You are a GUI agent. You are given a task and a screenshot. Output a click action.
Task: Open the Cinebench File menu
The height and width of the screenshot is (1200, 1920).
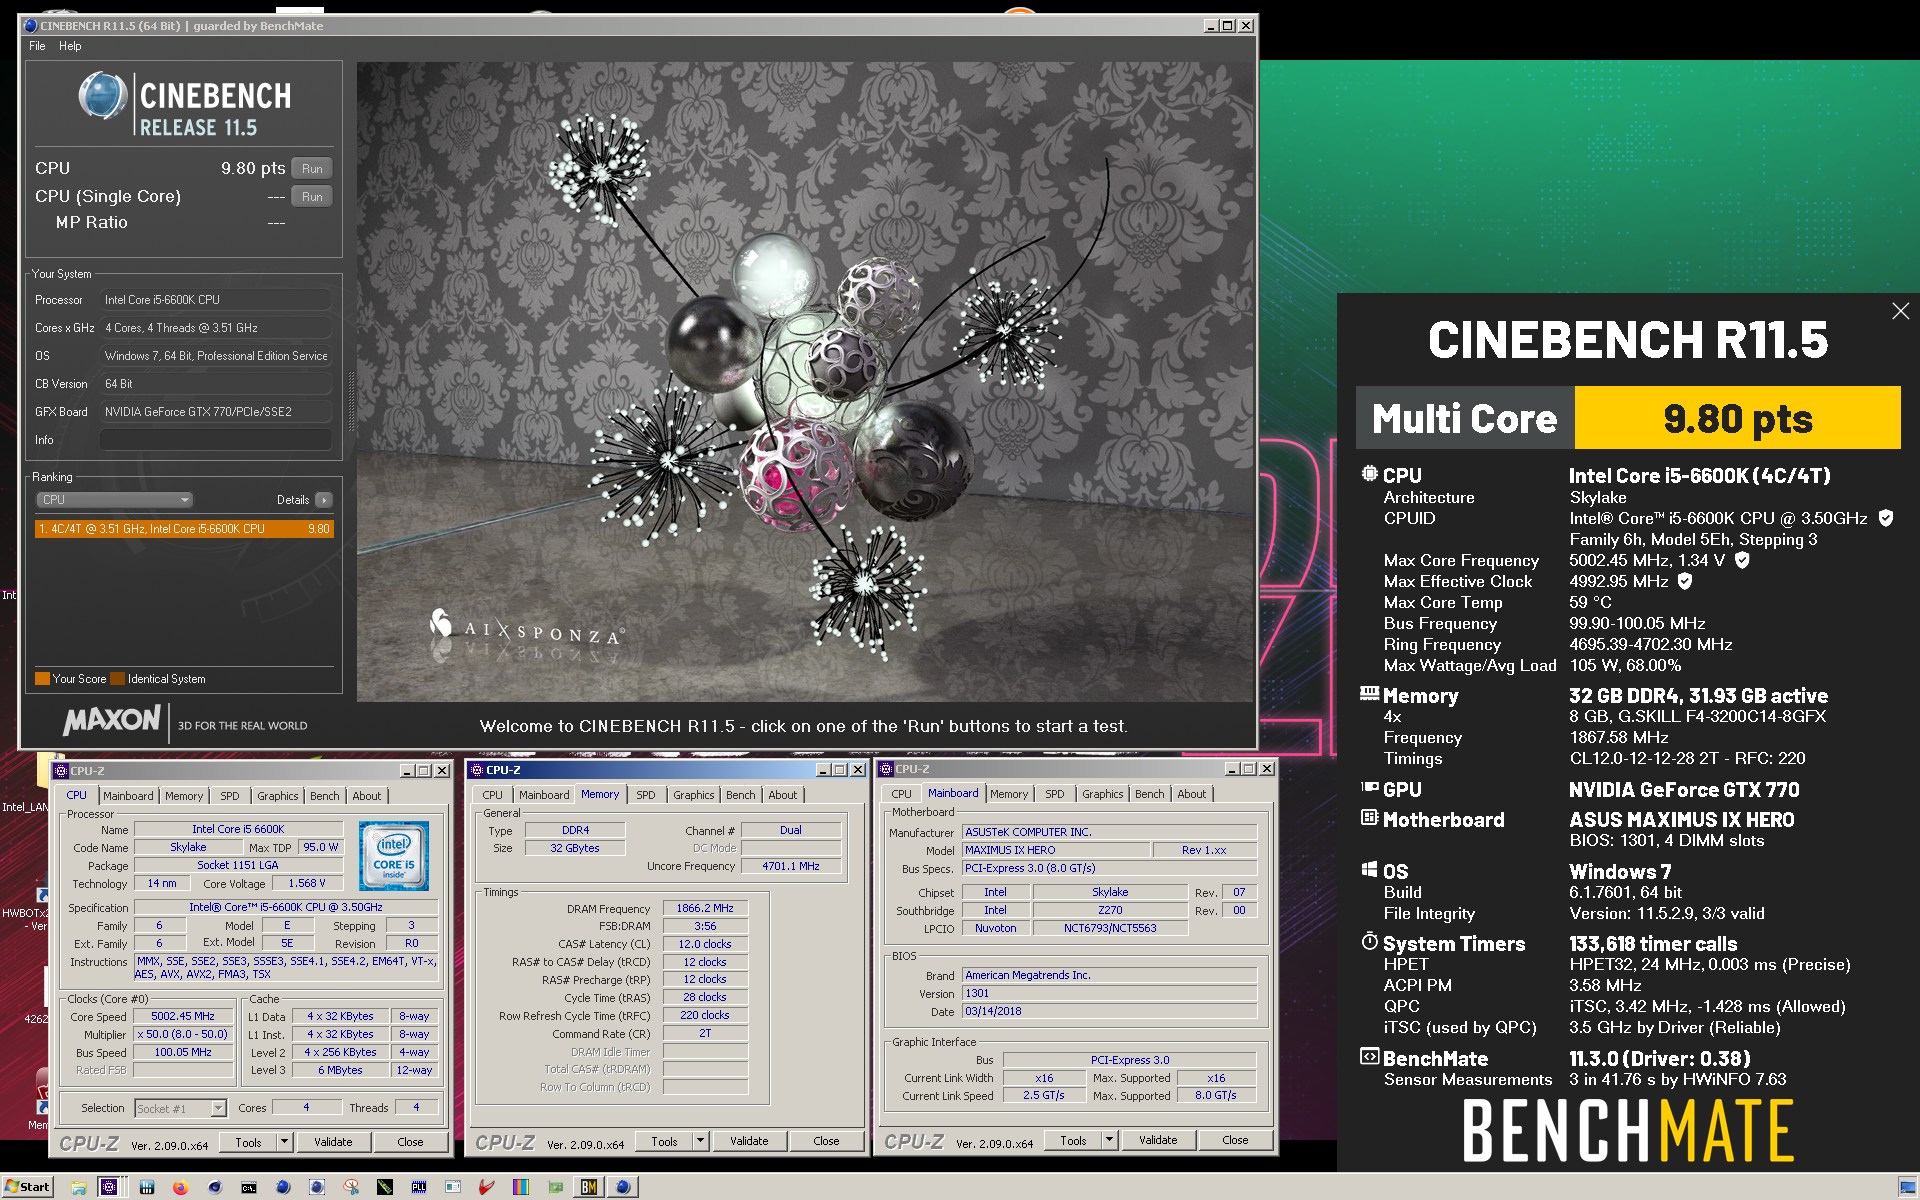click(x=37, y=46)
